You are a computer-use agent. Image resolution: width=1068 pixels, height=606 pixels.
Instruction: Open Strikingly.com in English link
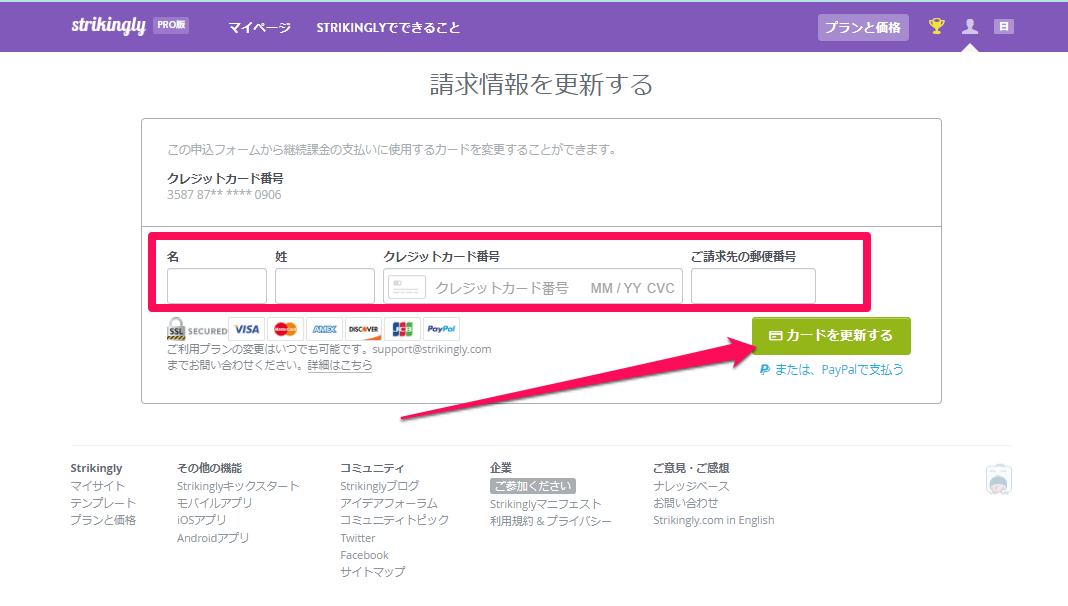tap(714, 520)
